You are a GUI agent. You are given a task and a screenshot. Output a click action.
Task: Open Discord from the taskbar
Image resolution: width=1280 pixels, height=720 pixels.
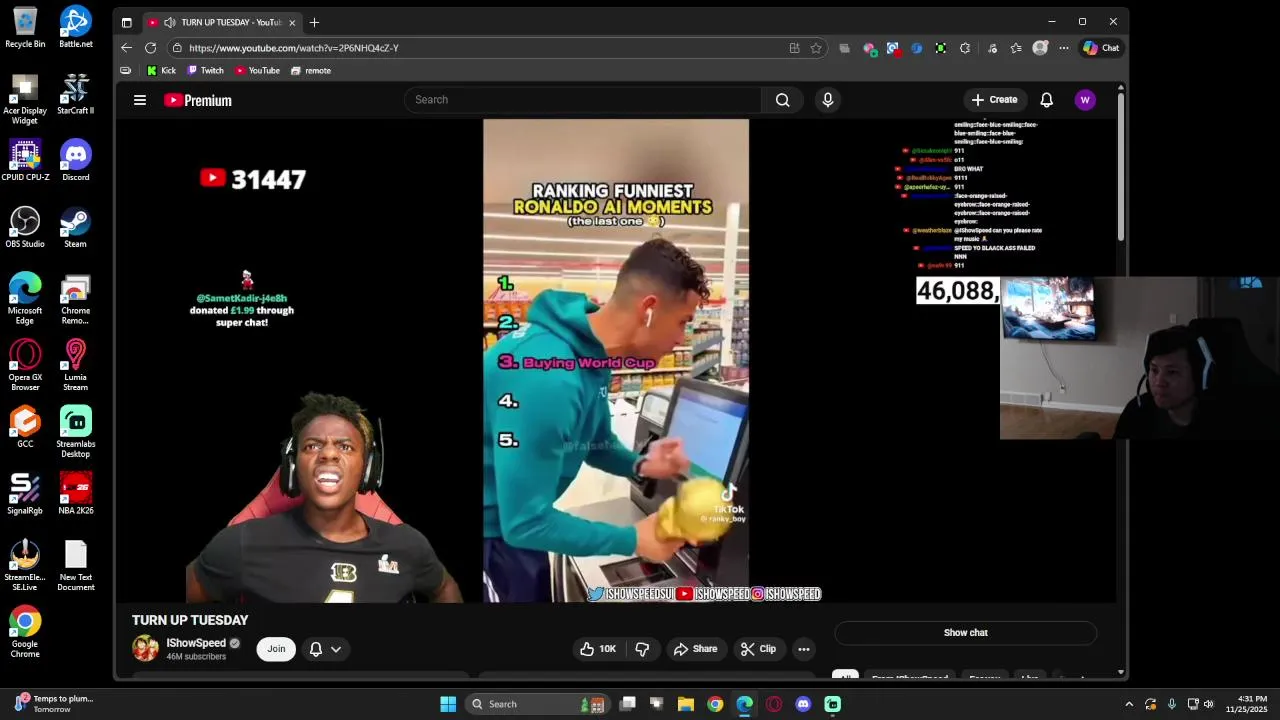point(803,704)
